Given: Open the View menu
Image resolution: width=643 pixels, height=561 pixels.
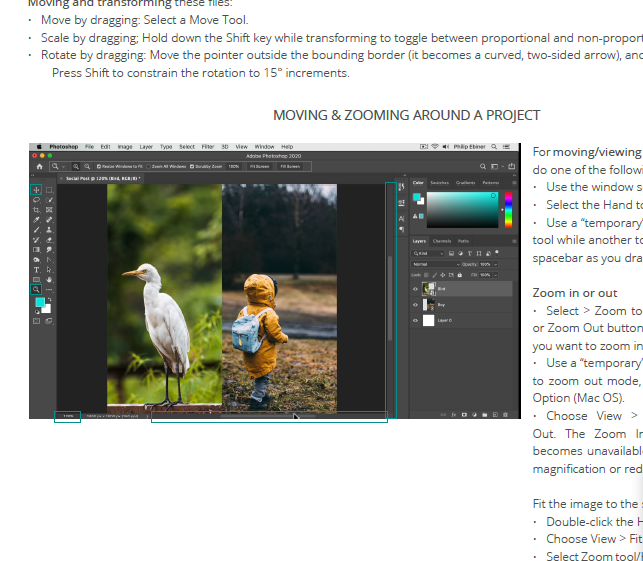Looking at the screenshot, I should [x=242, y=147].
